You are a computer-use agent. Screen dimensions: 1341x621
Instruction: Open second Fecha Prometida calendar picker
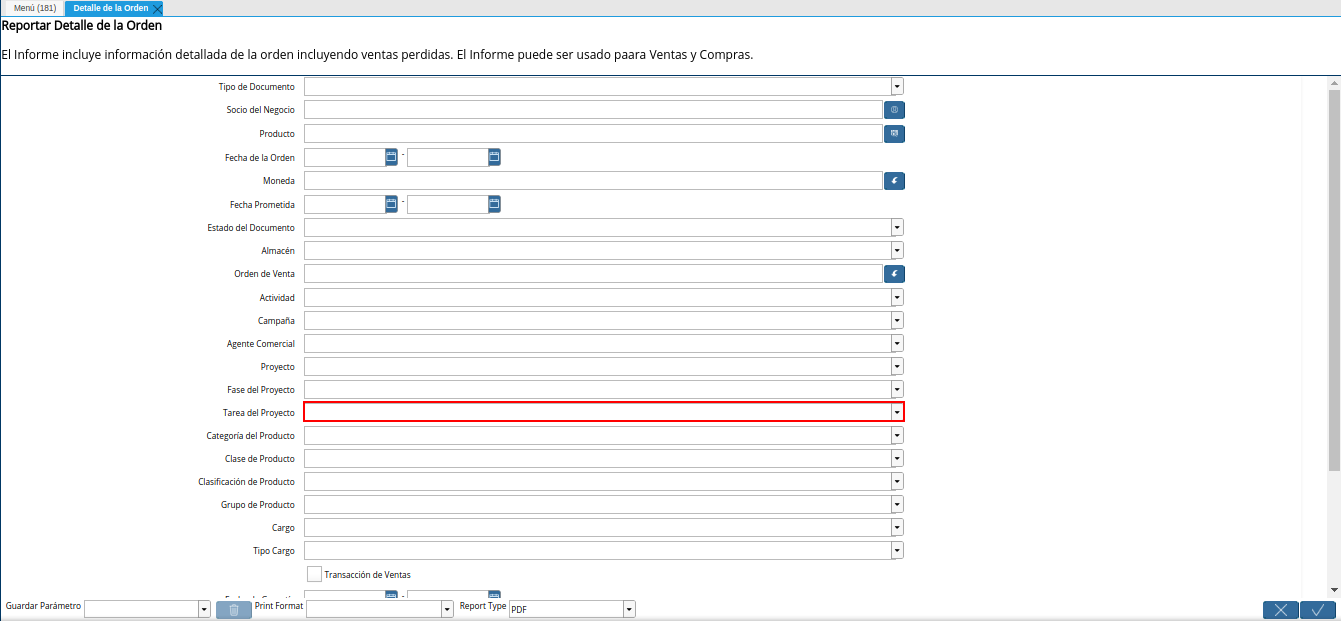[x=494, y=204]
